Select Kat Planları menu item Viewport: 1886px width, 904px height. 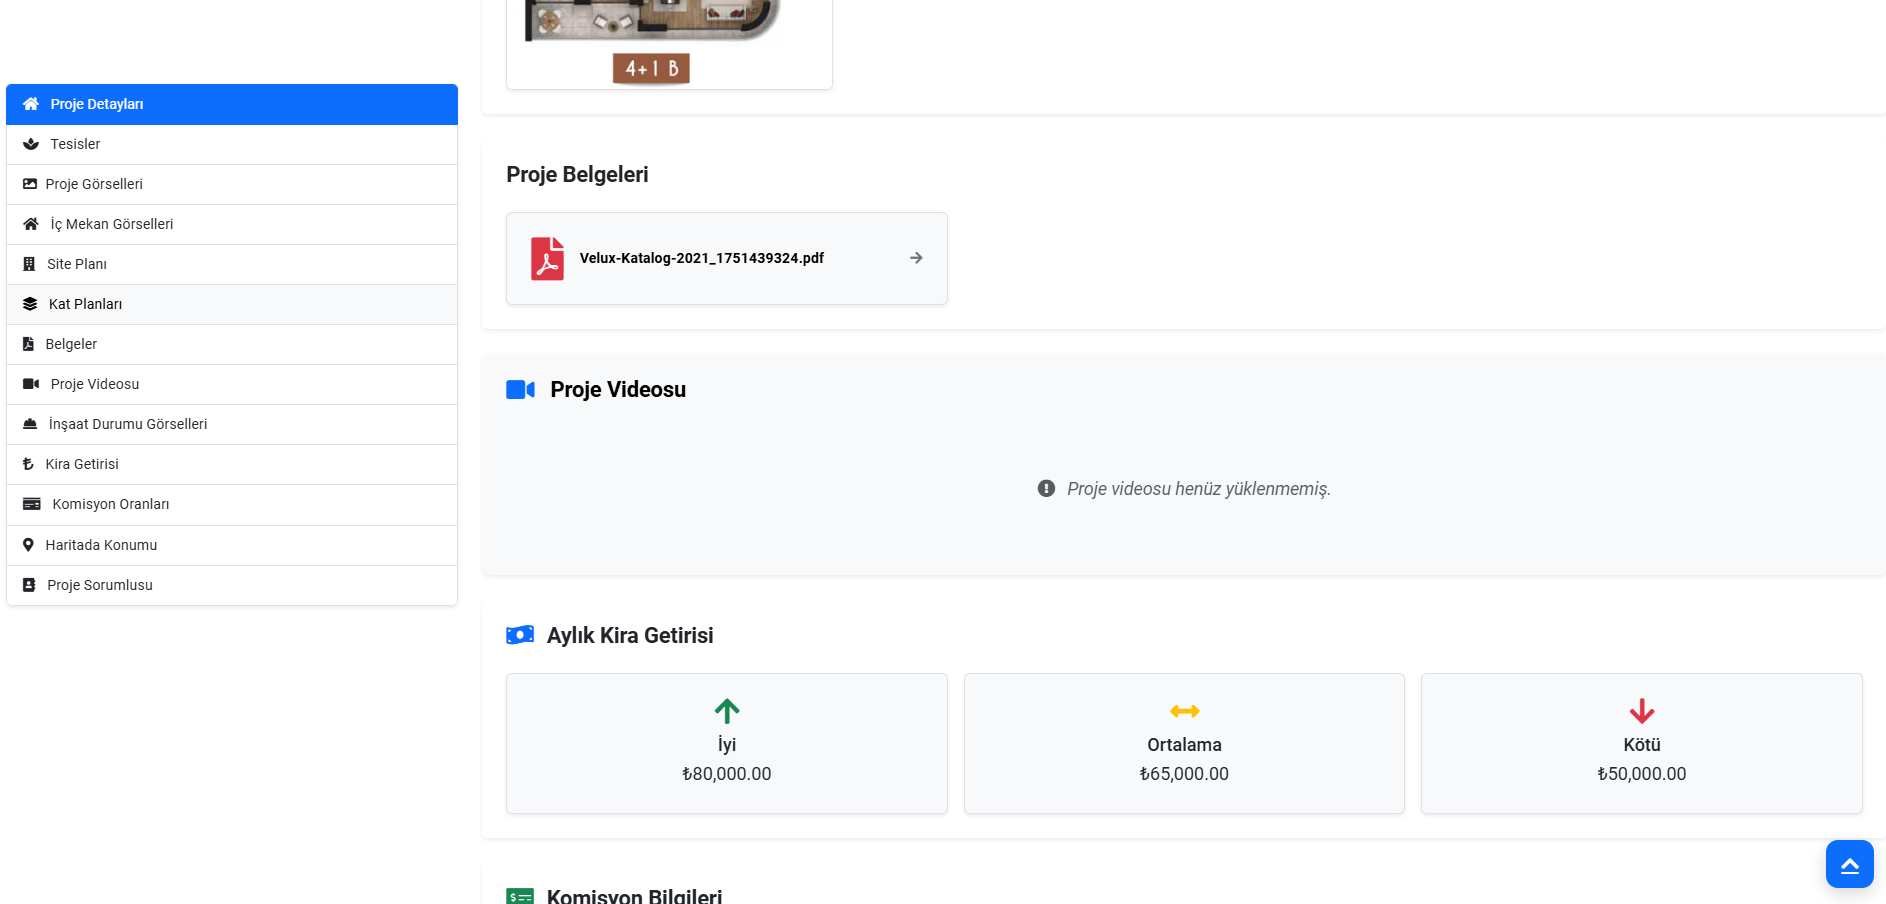coord(232,304)
